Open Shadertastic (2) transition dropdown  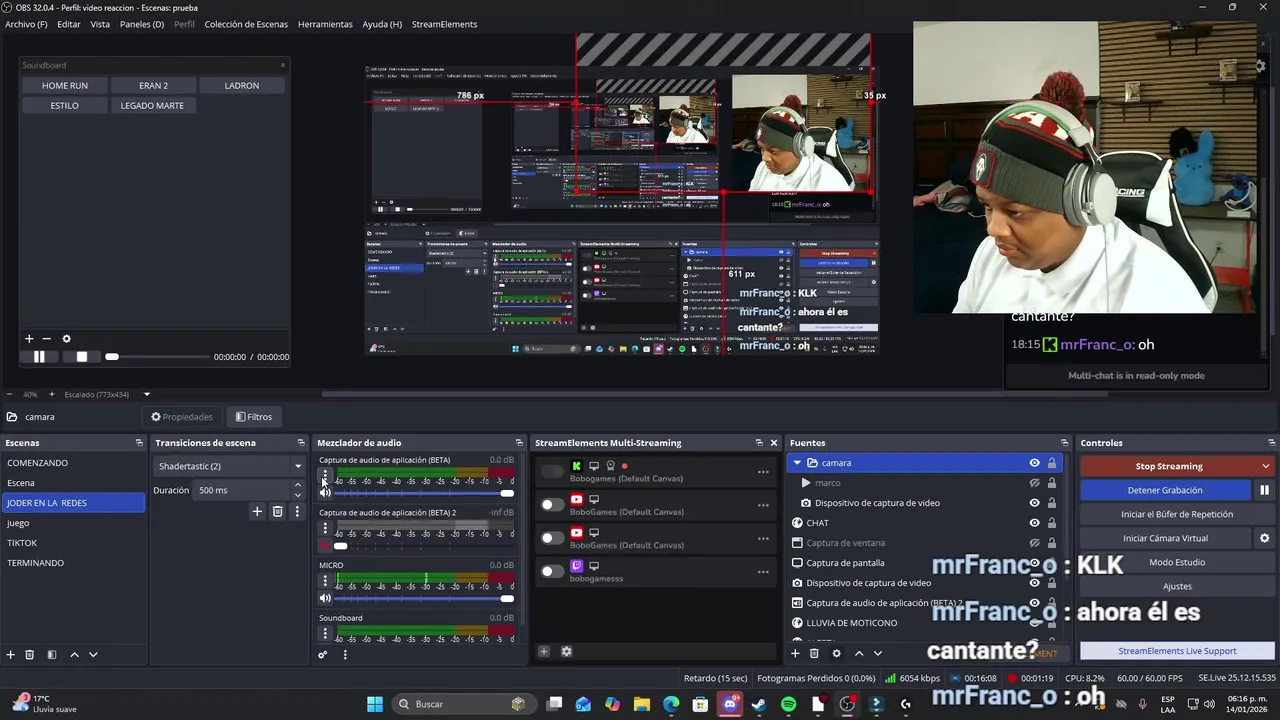(297, 466)
